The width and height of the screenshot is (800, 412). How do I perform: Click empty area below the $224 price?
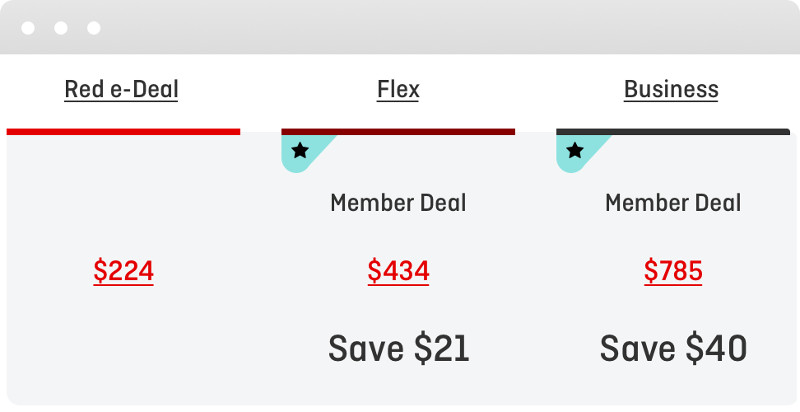pos(123,347)
